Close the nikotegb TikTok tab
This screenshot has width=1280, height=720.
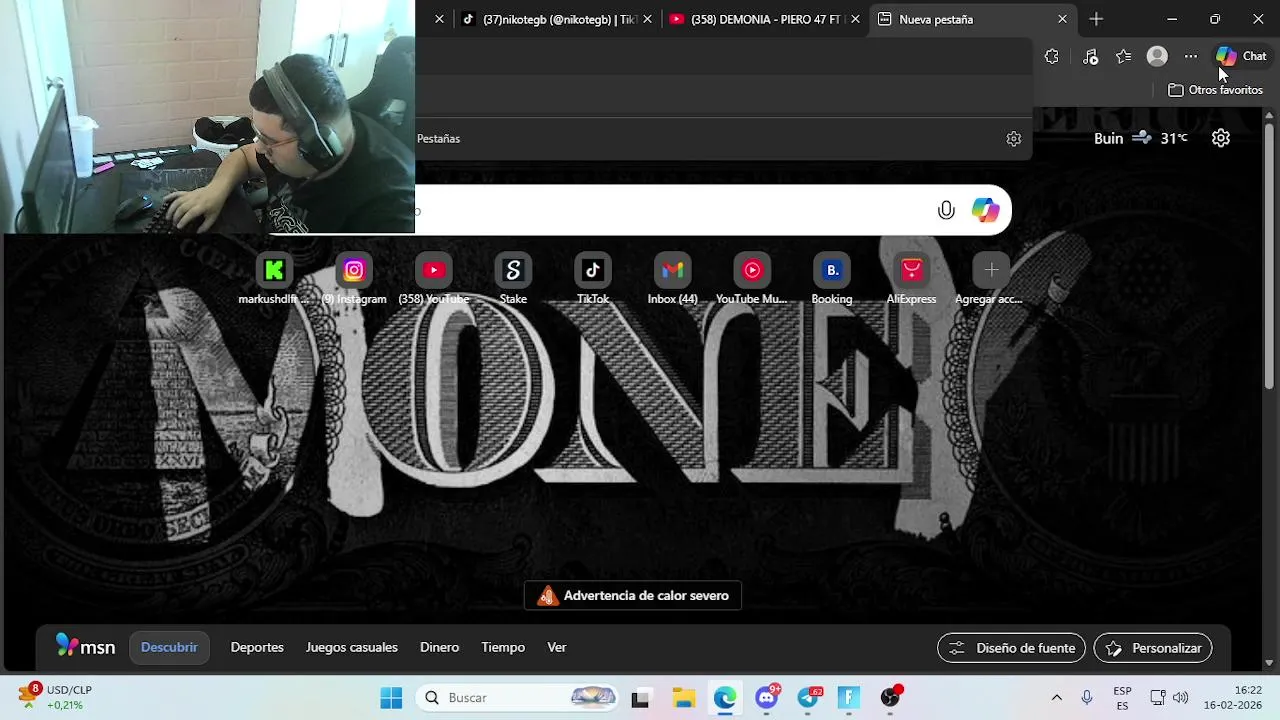[647, 19]
